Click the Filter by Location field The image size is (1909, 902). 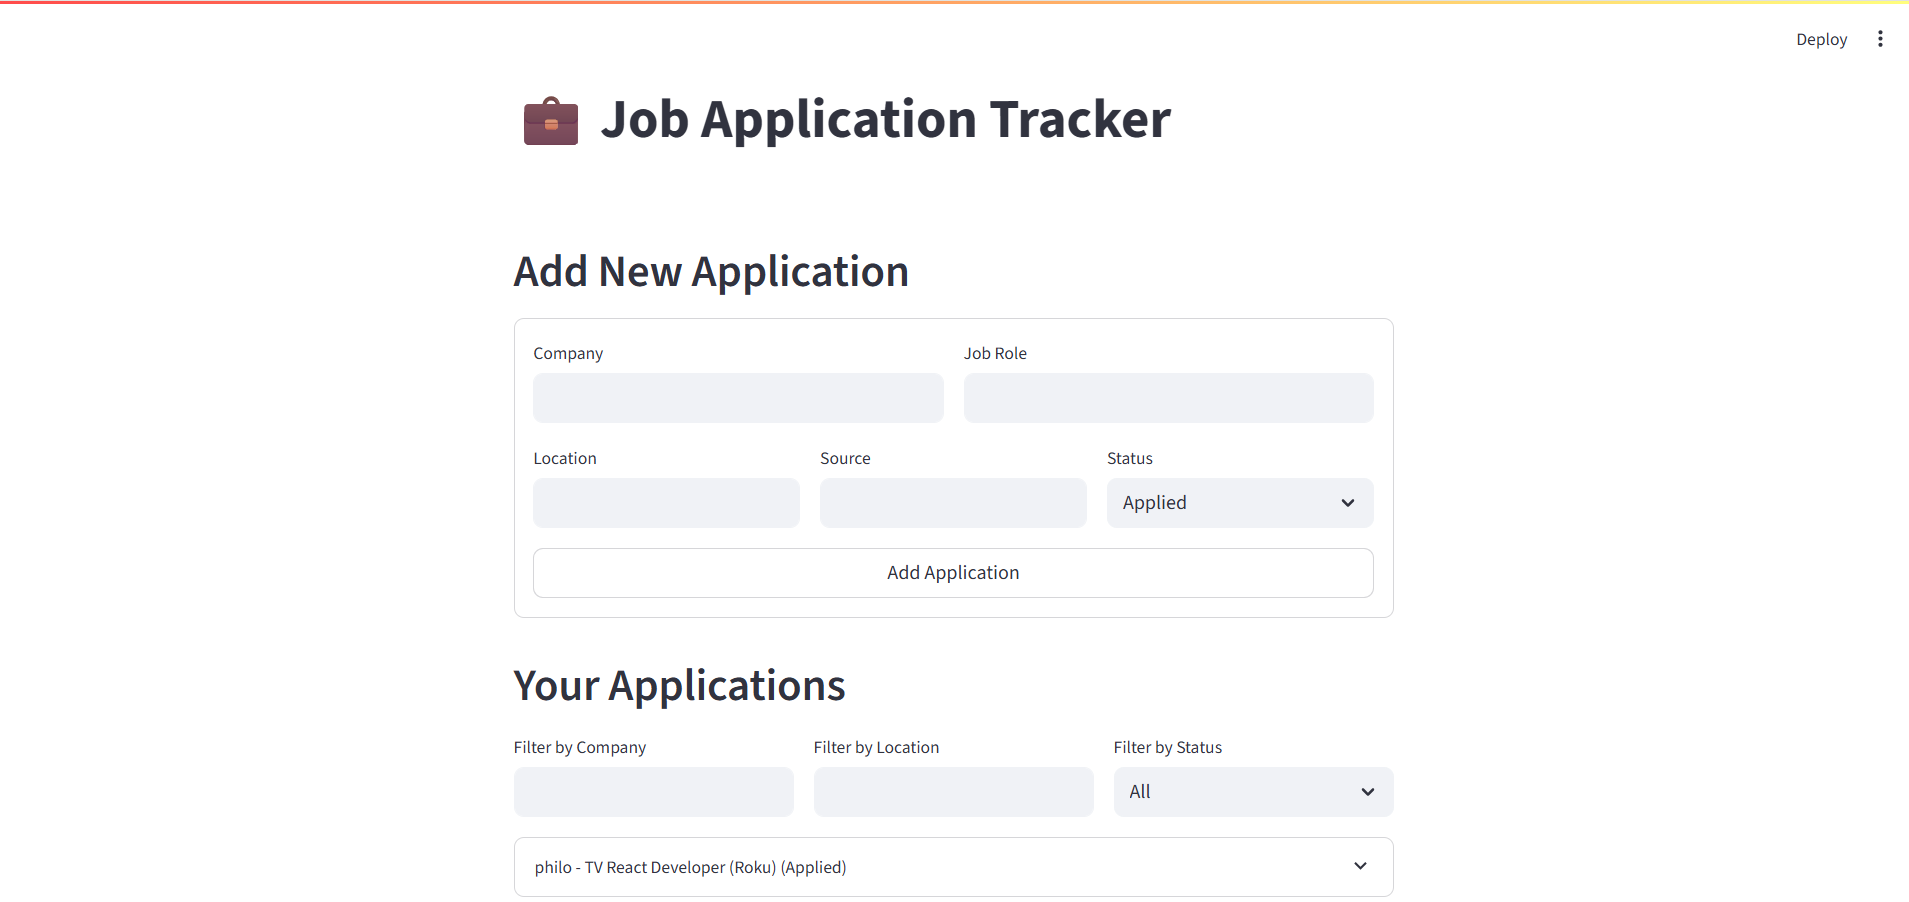pos(953,792)
